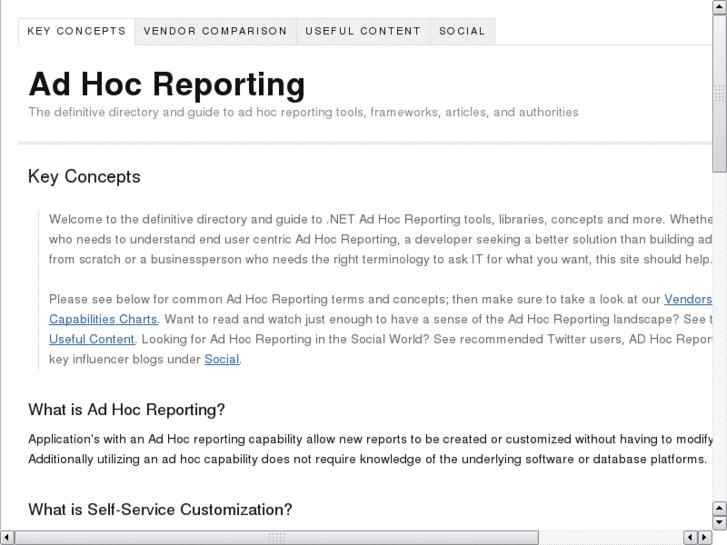Open the Key Concepts tab

76,31
